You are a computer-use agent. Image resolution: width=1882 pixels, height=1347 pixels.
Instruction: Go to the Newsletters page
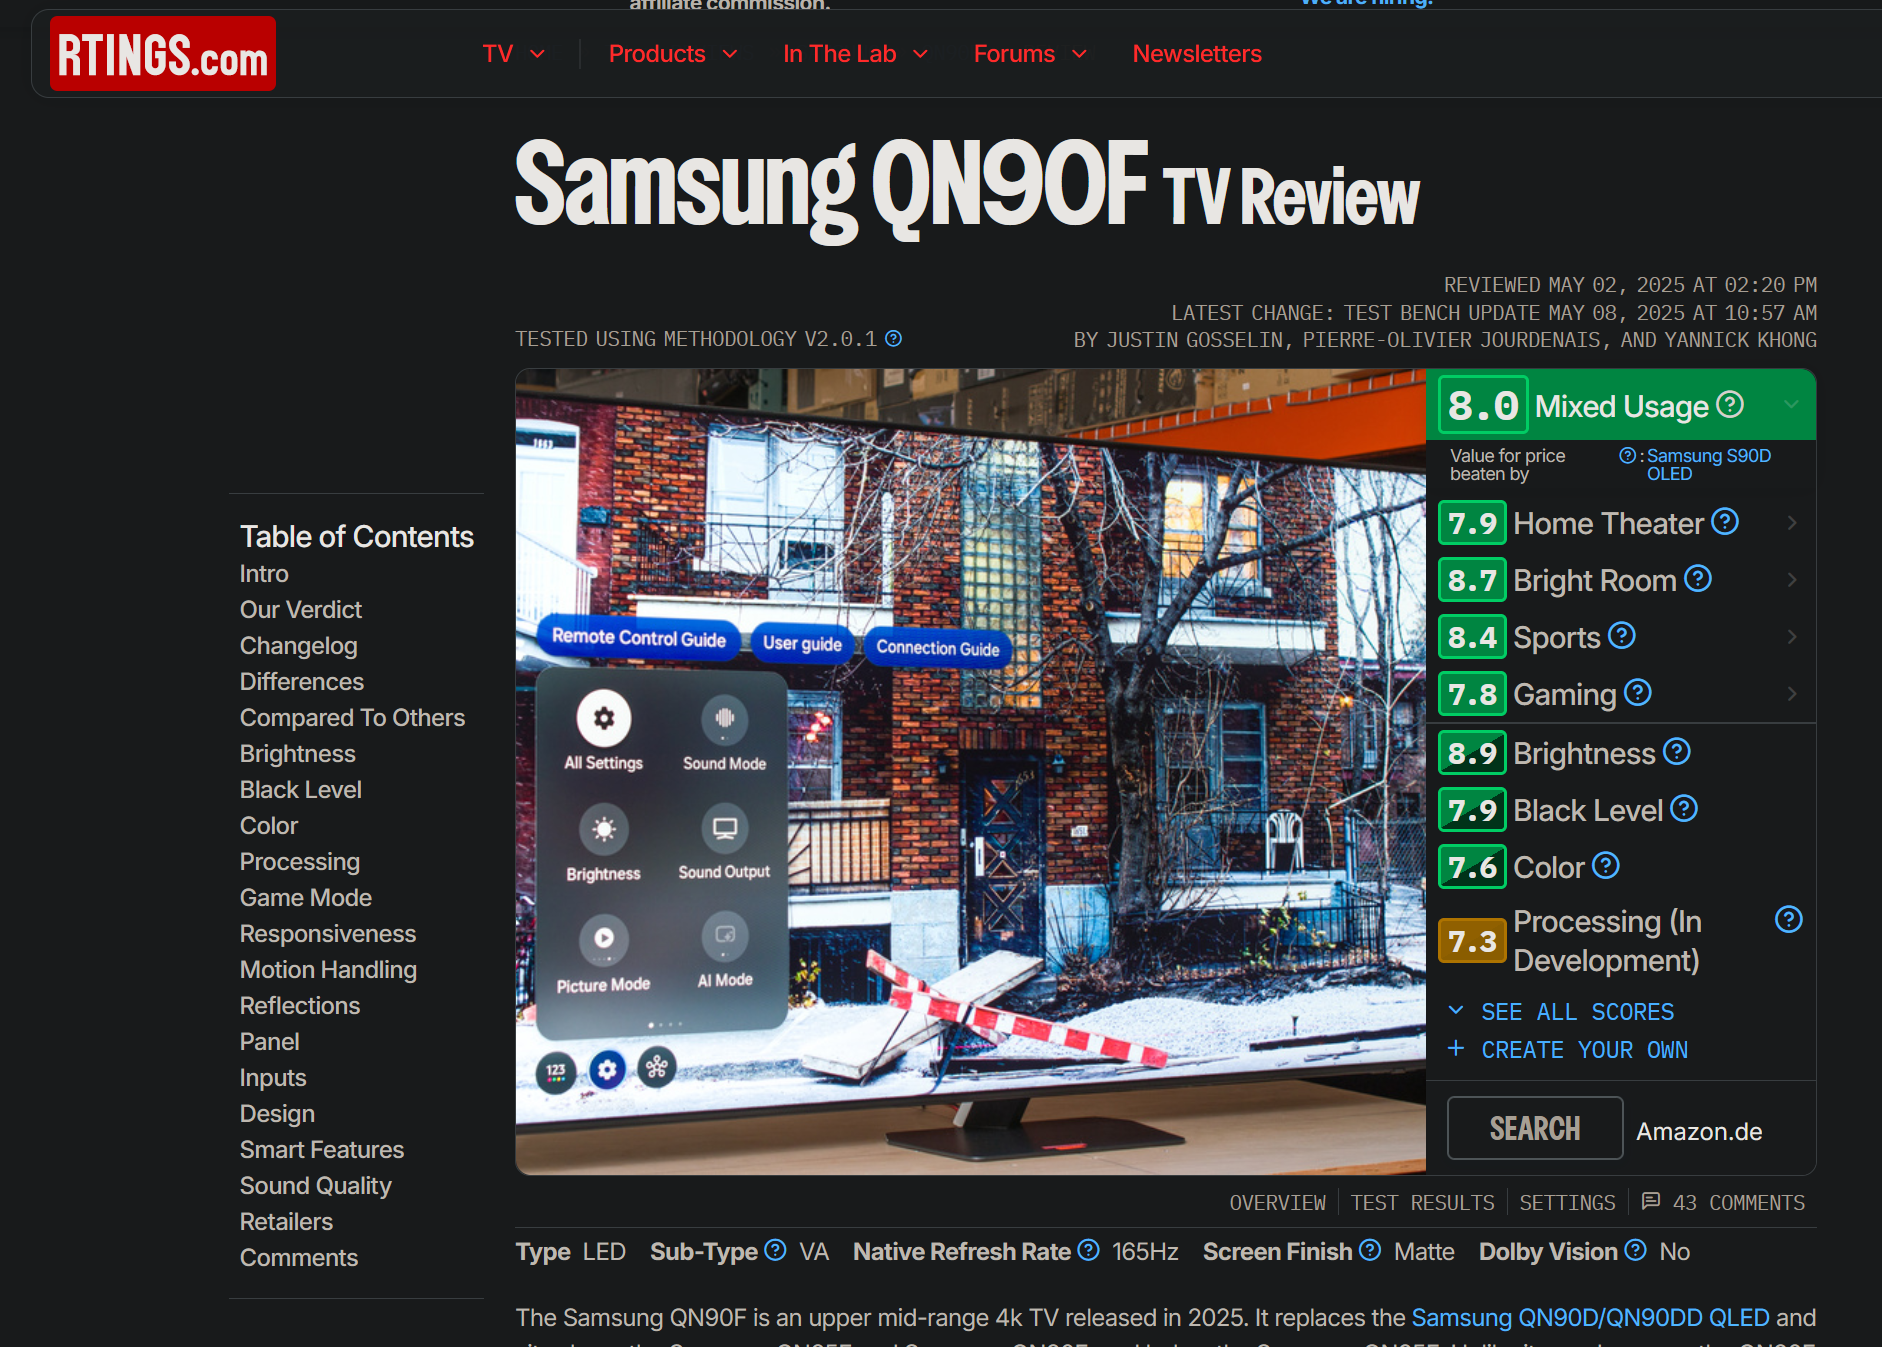[1197, 54]
